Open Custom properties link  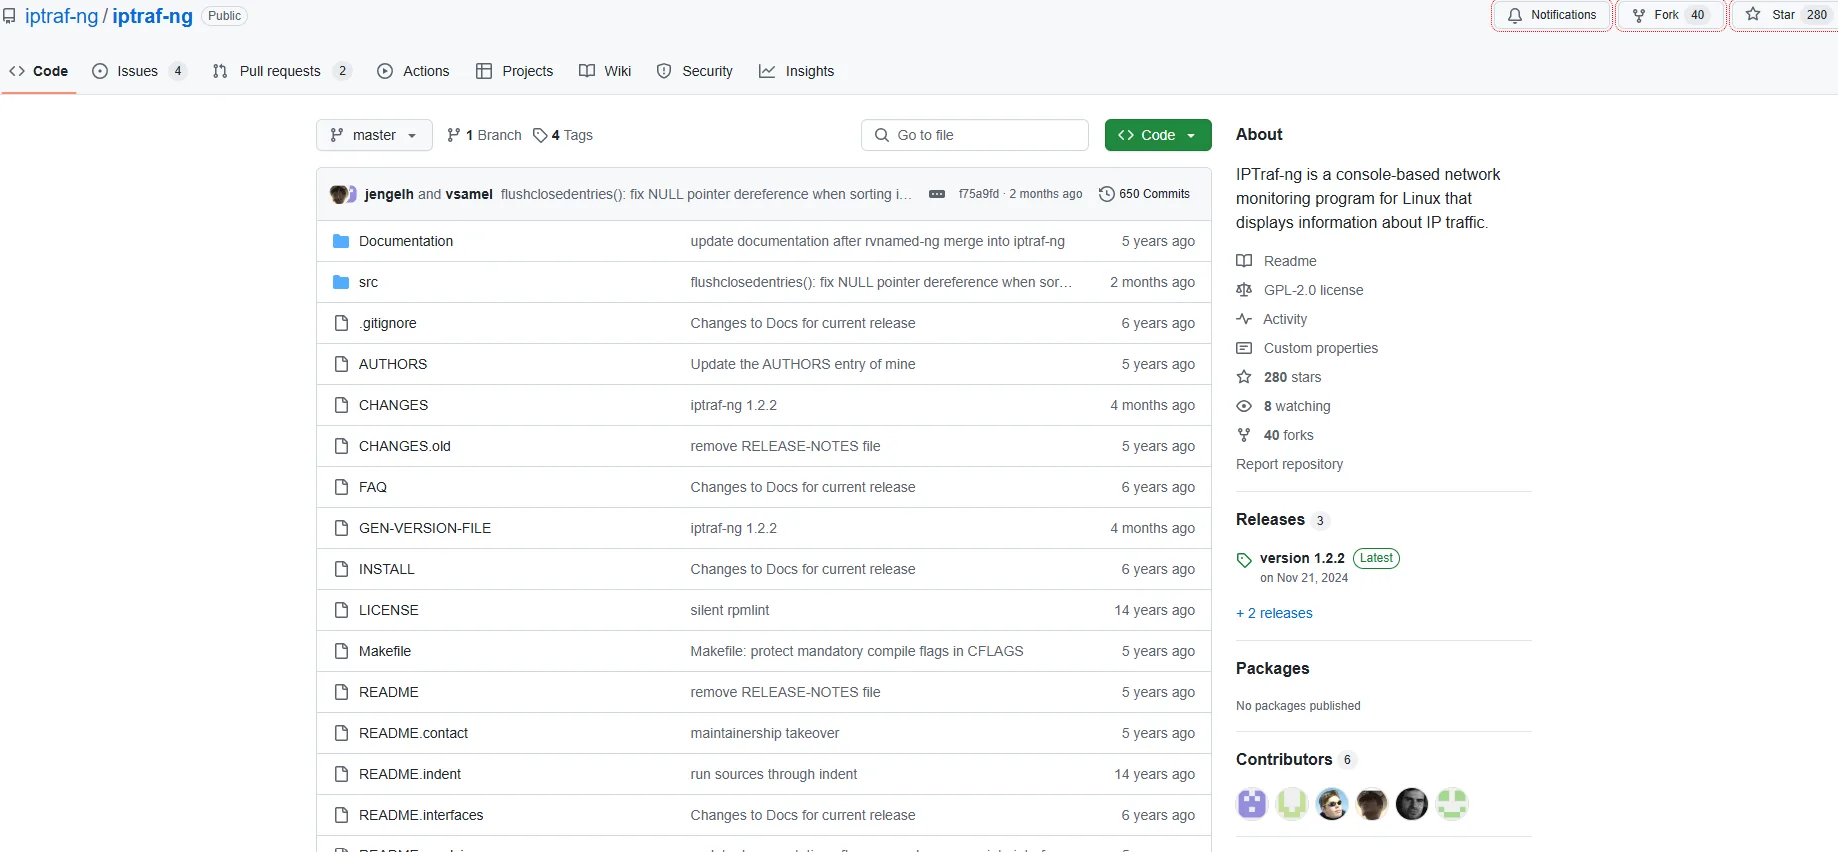1321,348
